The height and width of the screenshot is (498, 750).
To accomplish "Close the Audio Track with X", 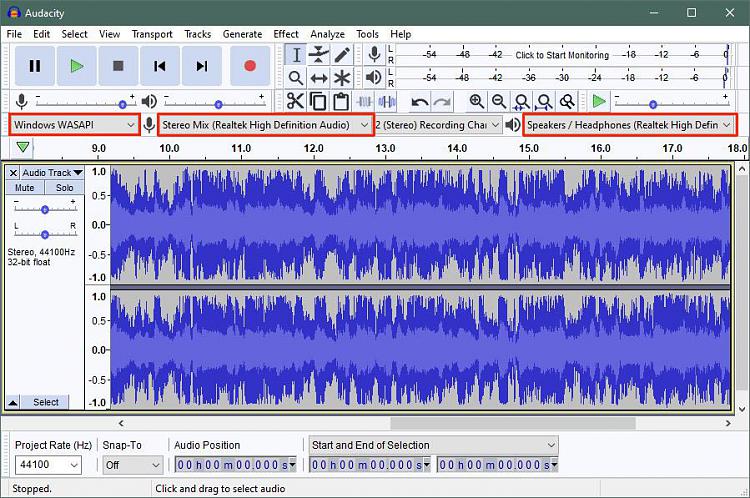I will 13,173.
